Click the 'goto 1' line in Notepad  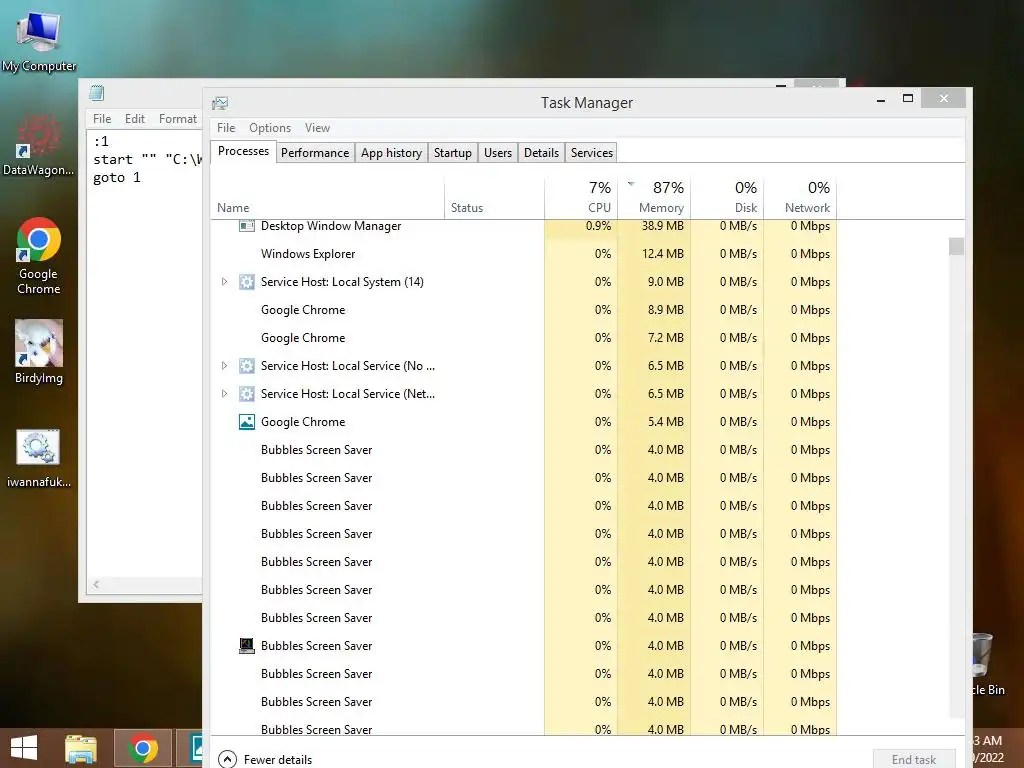pos(117,178)
